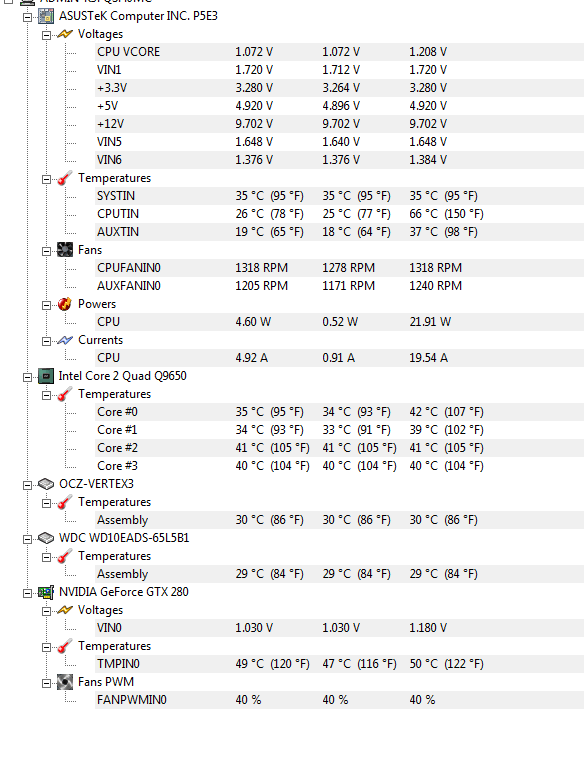Collapse the motherboard Temperatures section
This screenshot has height=780, width=584.
[46, 179]
